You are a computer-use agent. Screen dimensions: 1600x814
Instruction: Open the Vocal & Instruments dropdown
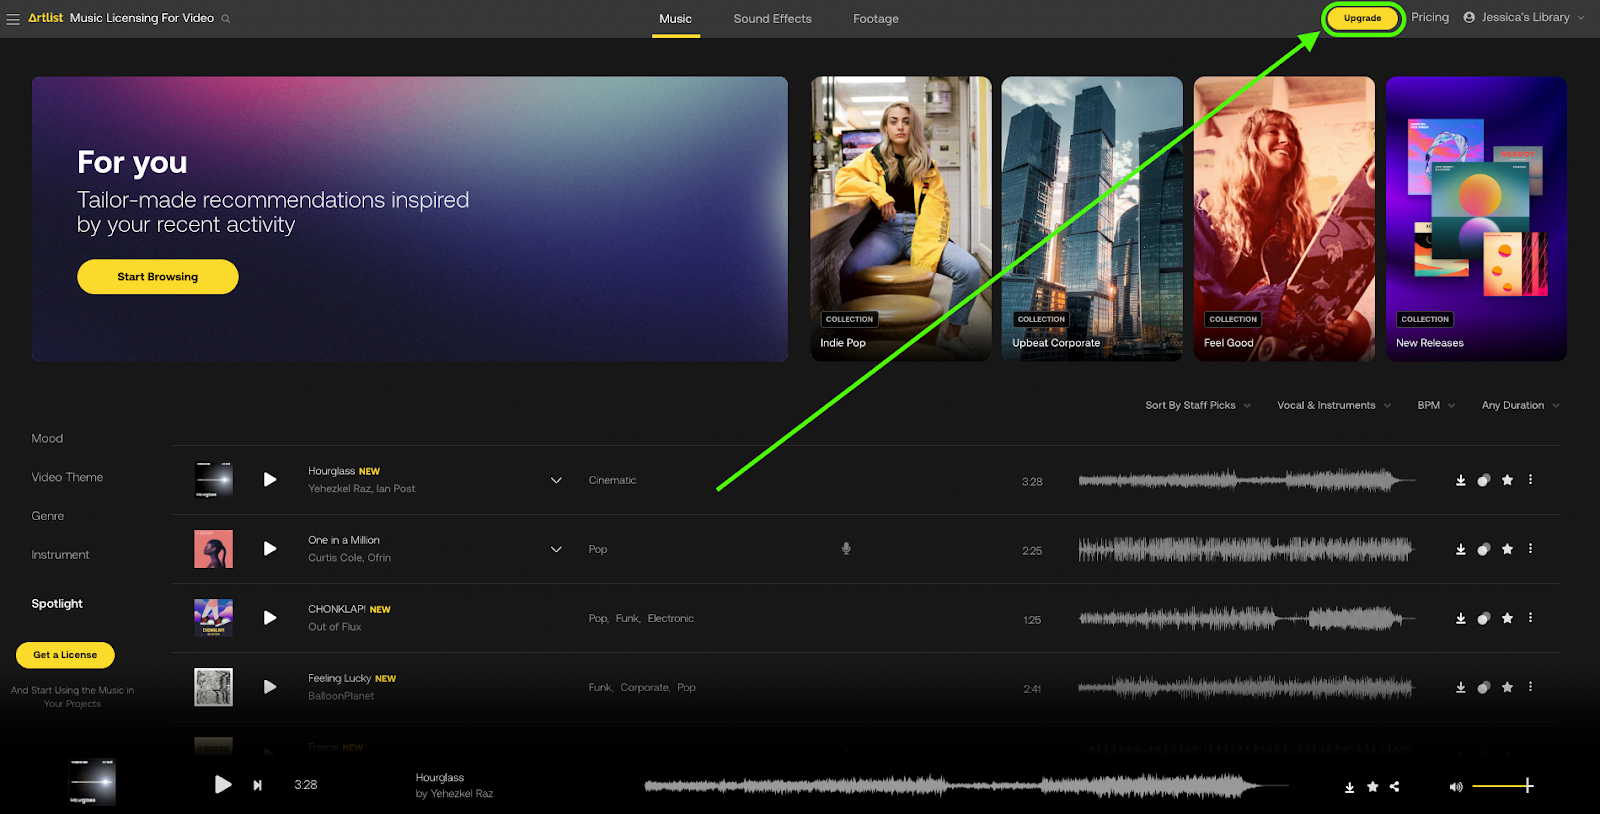(x=1334, y=405)
